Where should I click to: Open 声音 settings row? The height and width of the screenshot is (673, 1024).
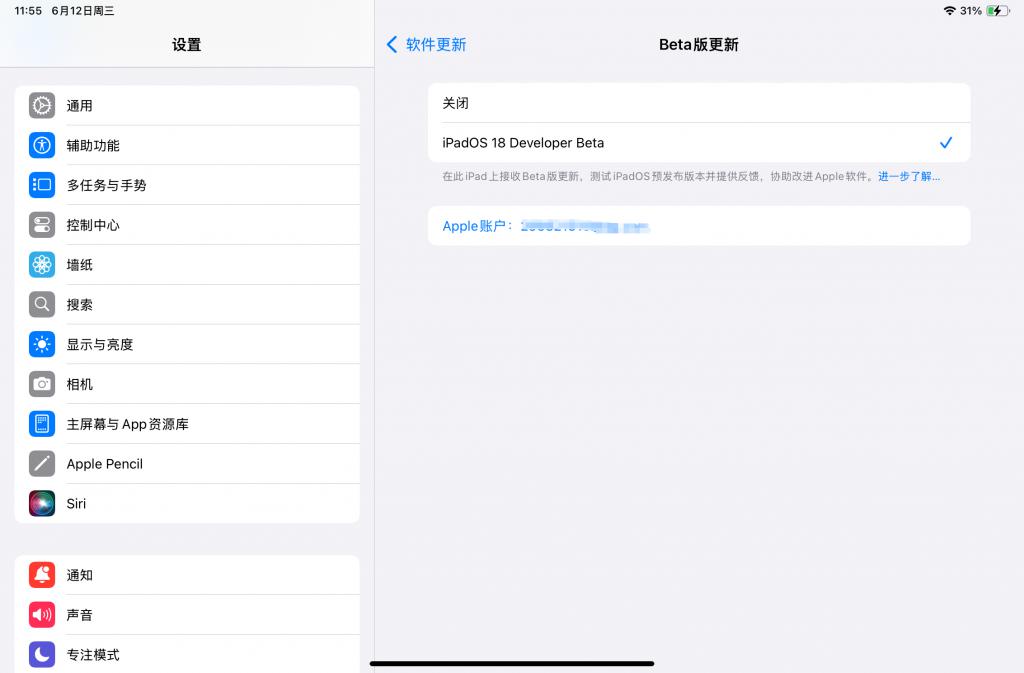(x=187, y=615)
